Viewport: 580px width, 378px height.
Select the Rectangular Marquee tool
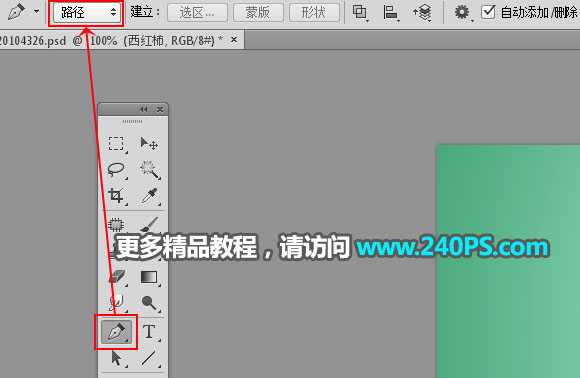point(116,144)
